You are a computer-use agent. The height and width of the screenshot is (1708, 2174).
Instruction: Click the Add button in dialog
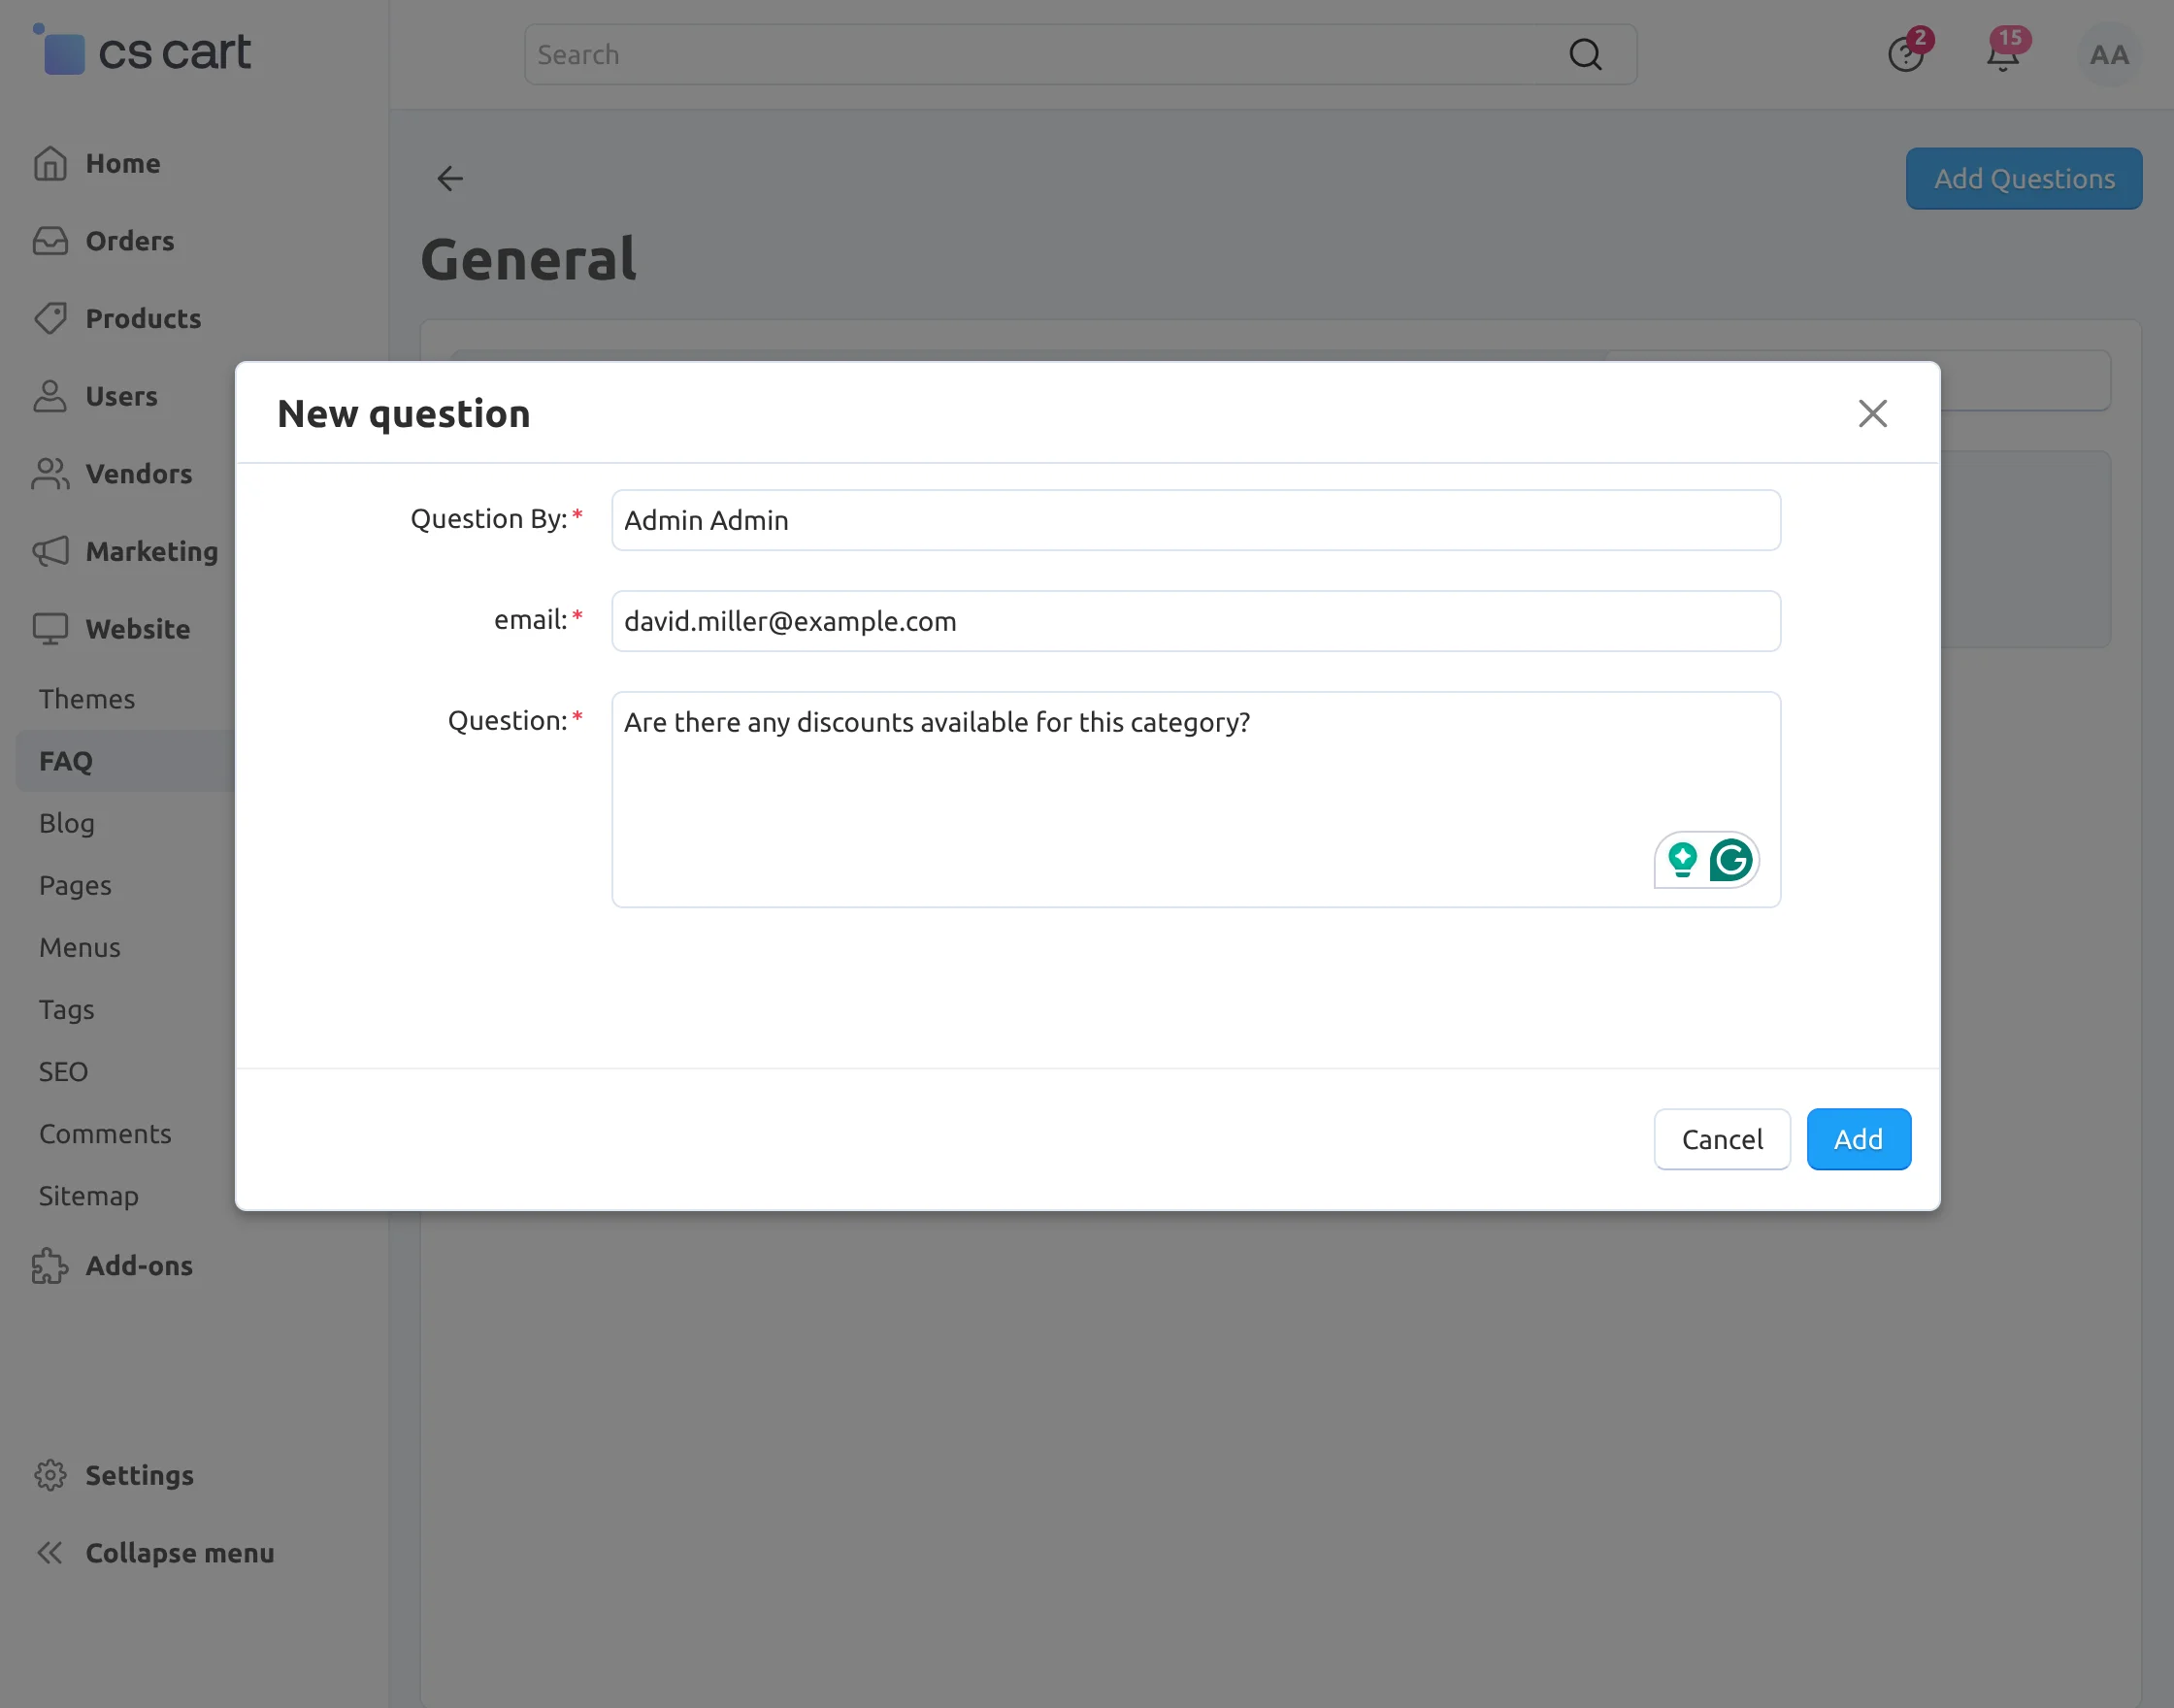[1858, 1139]
